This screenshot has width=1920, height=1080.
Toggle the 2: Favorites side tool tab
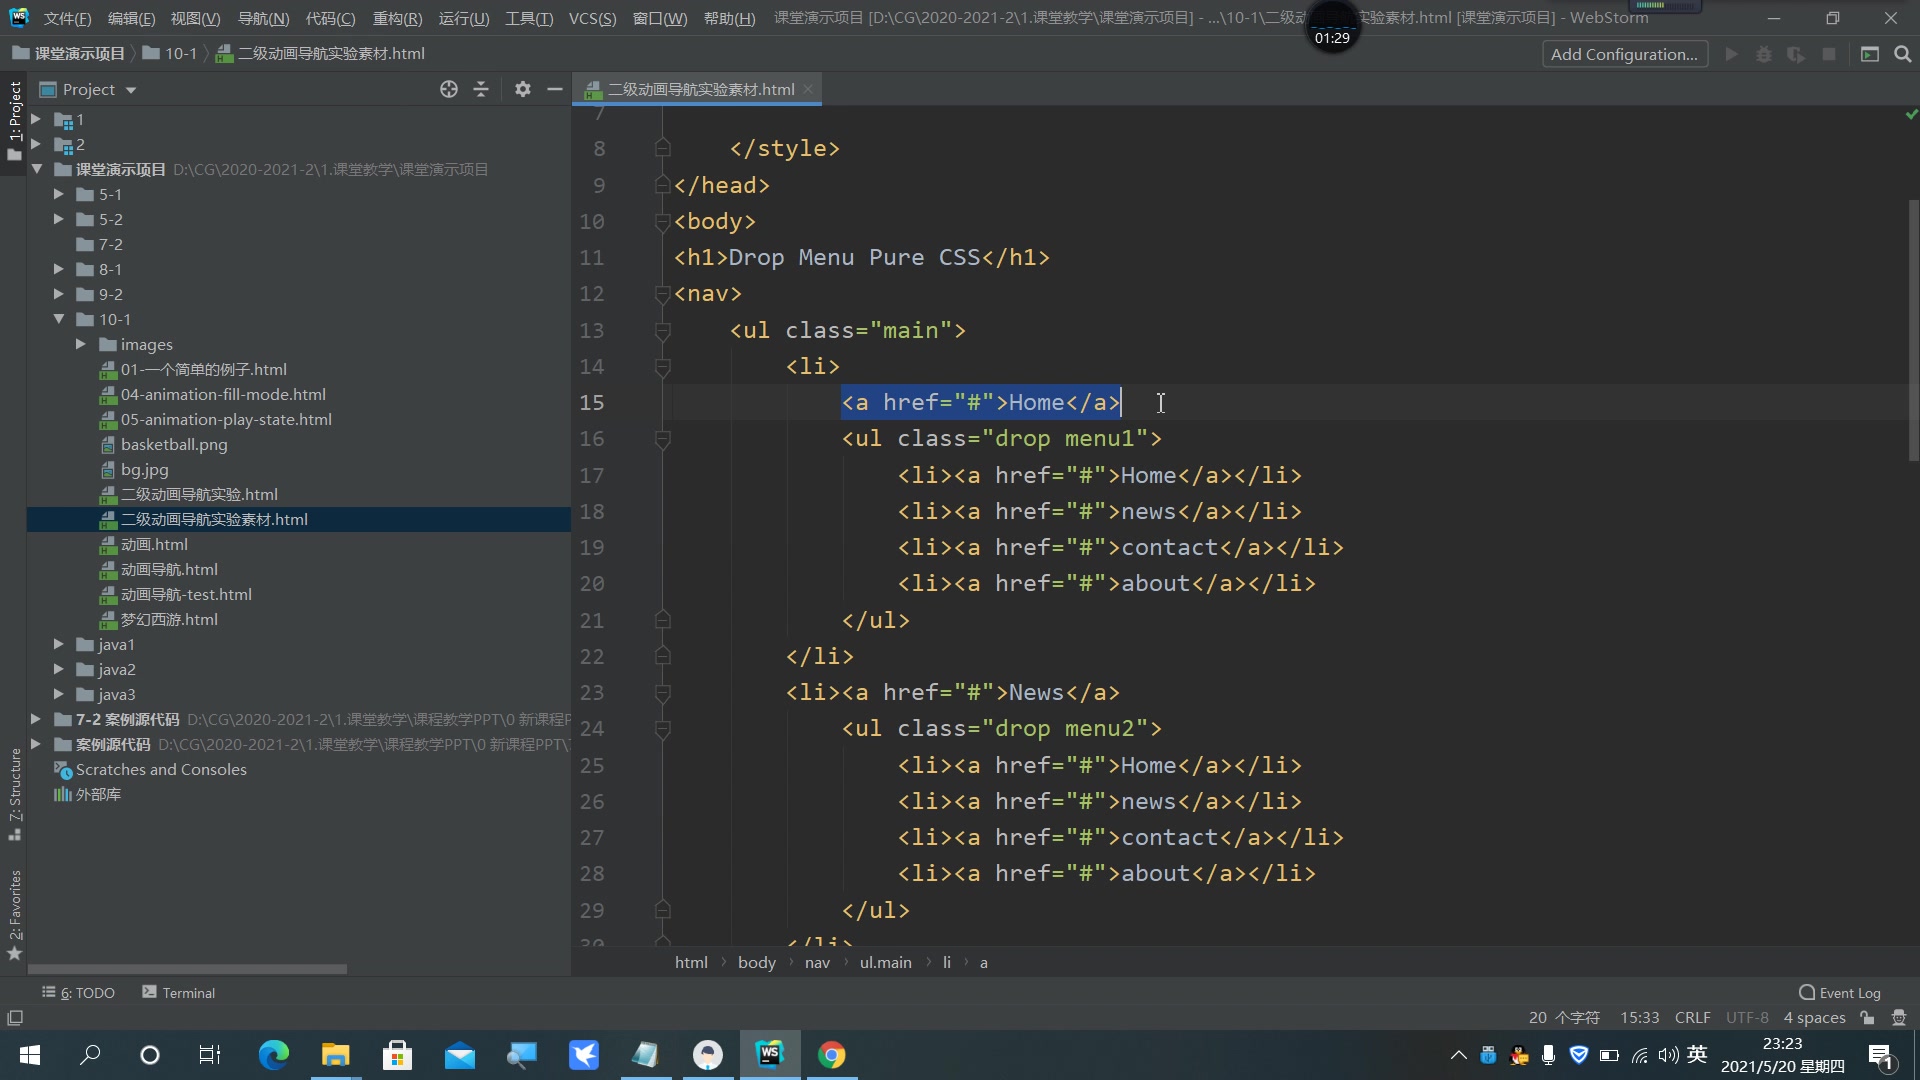click(14, 914)
